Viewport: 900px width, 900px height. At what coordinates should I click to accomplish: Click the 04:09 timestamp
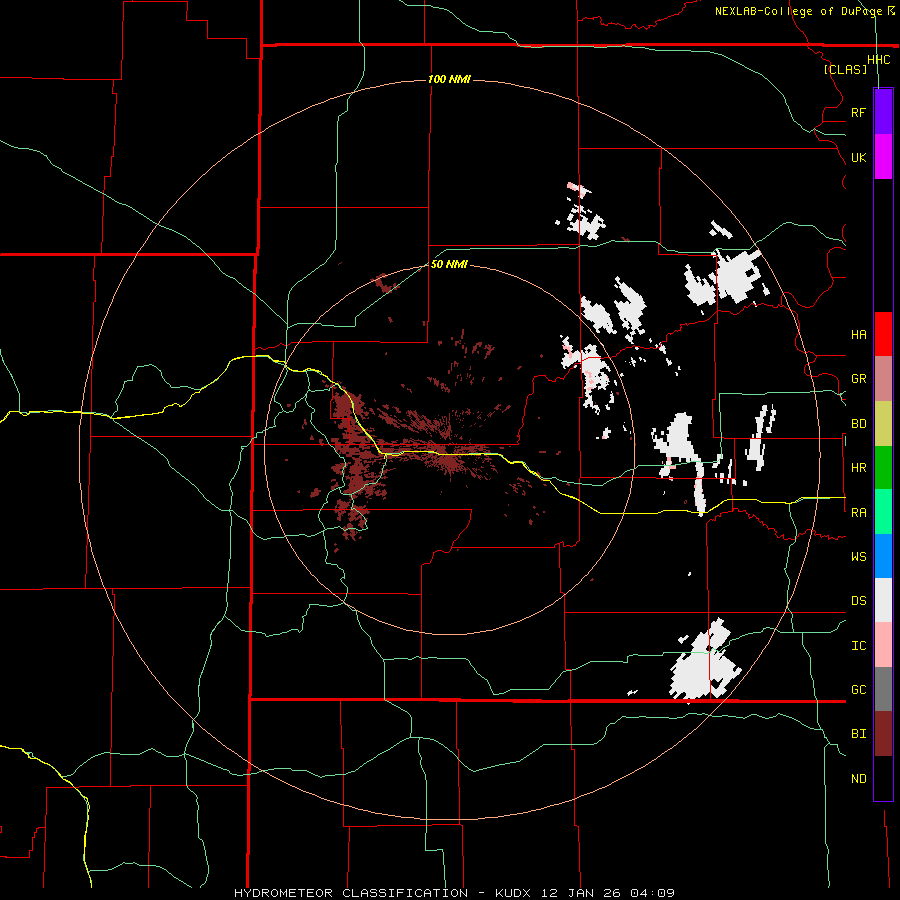651,893
